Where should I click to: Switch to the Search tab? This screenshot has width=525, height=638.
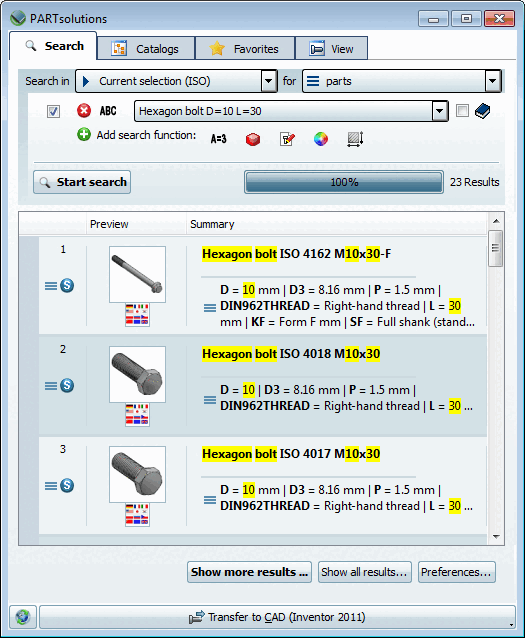[53, 46]
